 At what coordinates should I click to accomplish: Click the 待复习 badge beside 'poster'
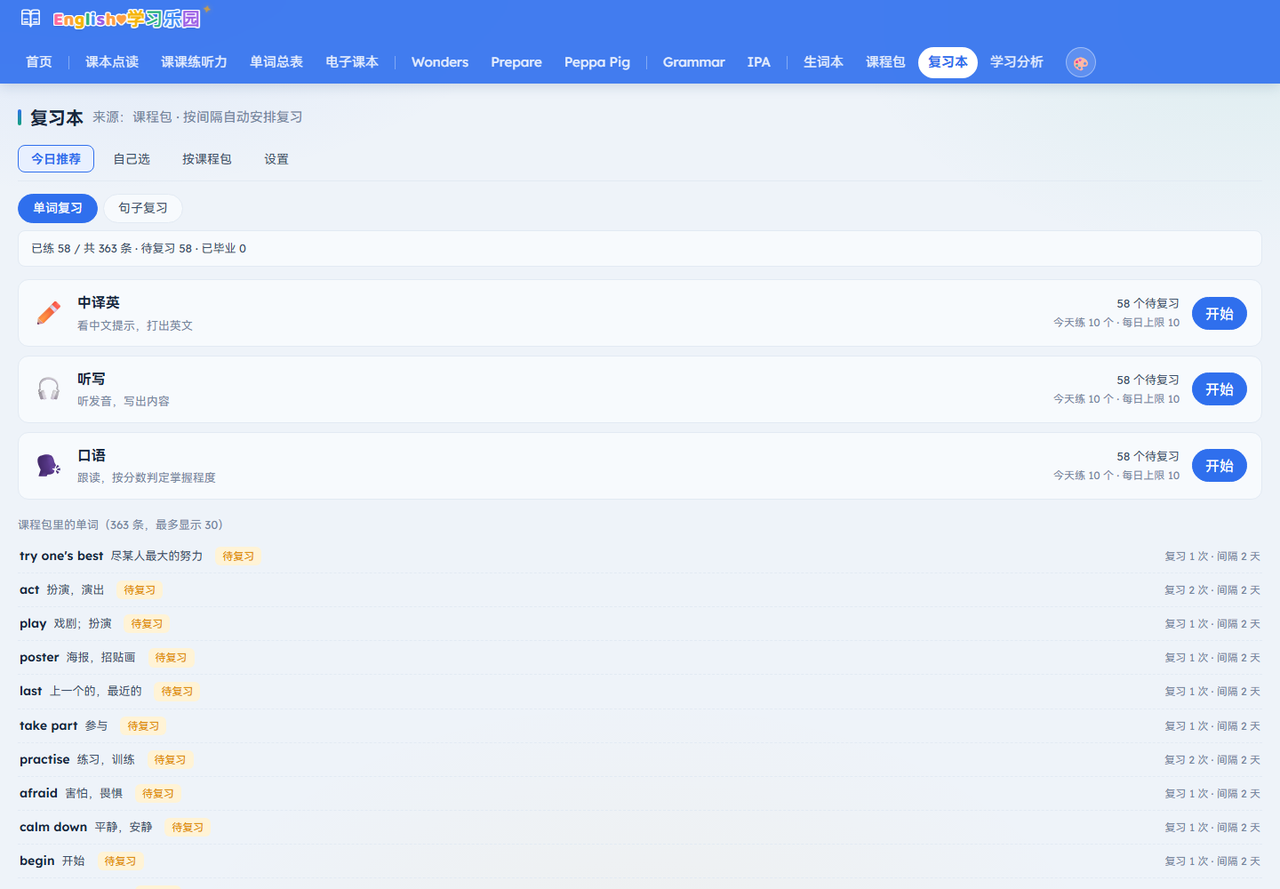tap(171, 658)
